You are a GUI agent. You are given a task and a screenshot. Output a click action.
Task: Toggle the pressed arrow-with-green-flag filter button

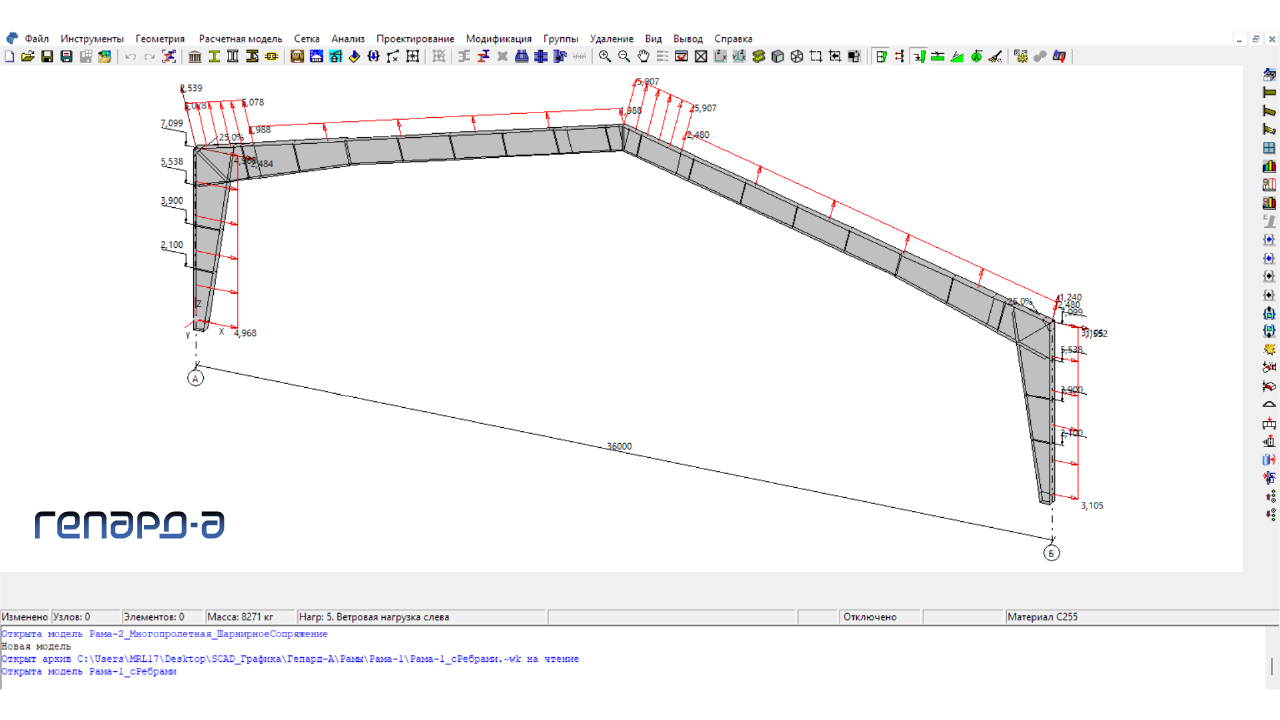pos(919,57)
